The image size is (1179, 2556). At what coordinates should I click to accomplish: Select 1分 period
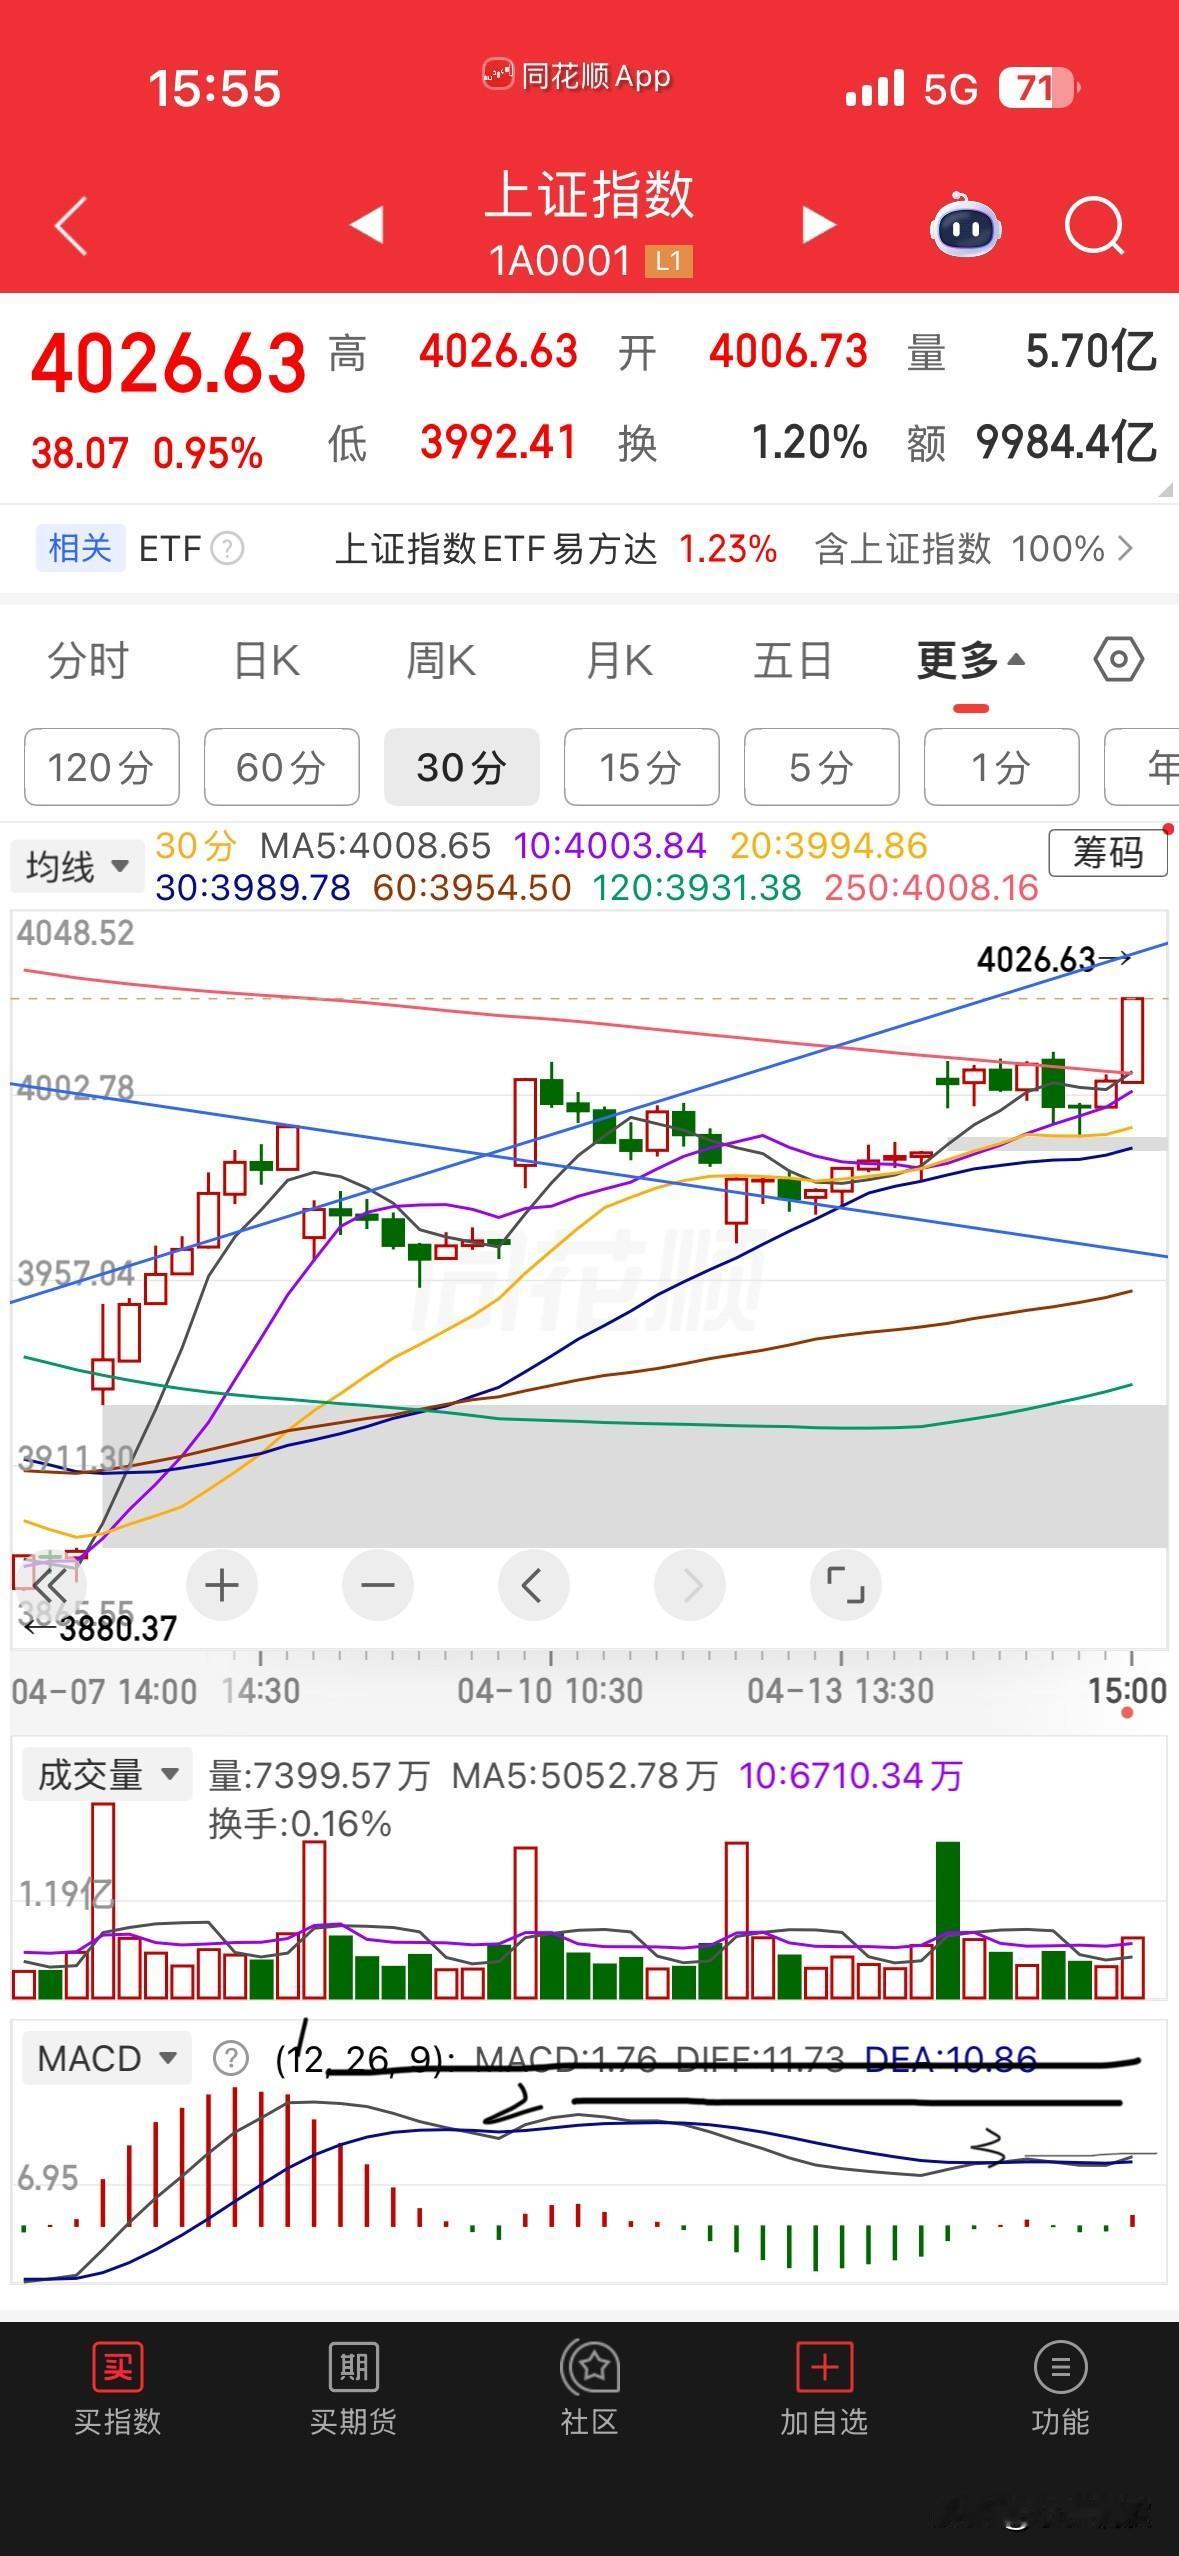1002,767
